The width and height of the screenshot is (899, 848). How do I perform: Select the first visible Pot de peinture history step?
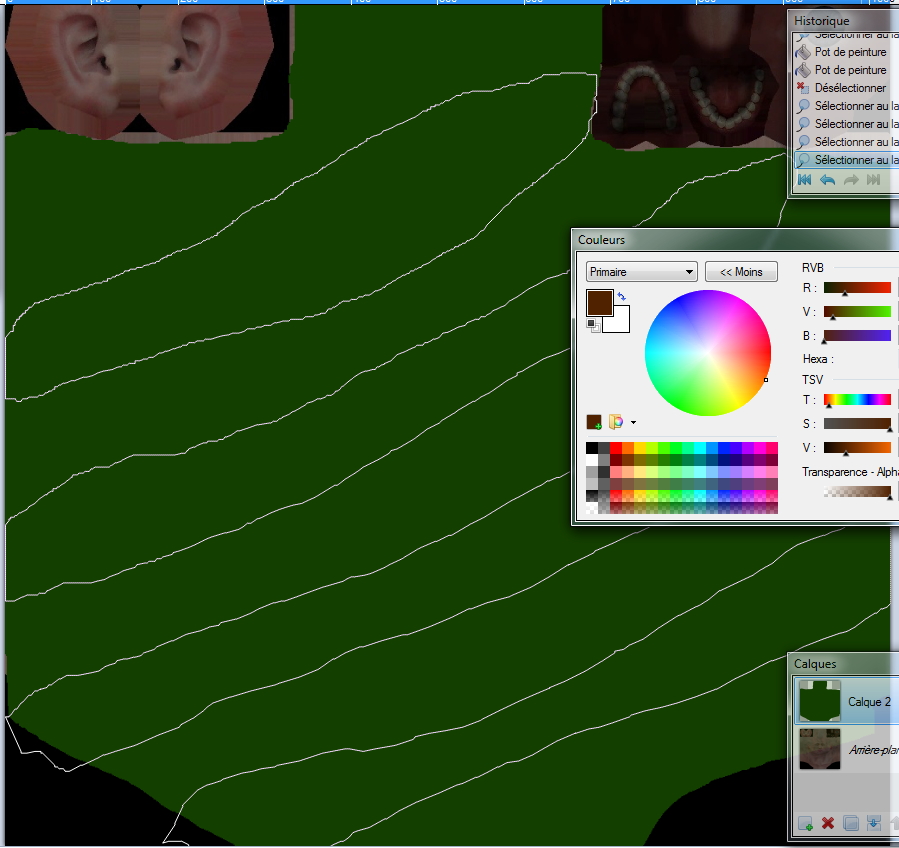850,52
